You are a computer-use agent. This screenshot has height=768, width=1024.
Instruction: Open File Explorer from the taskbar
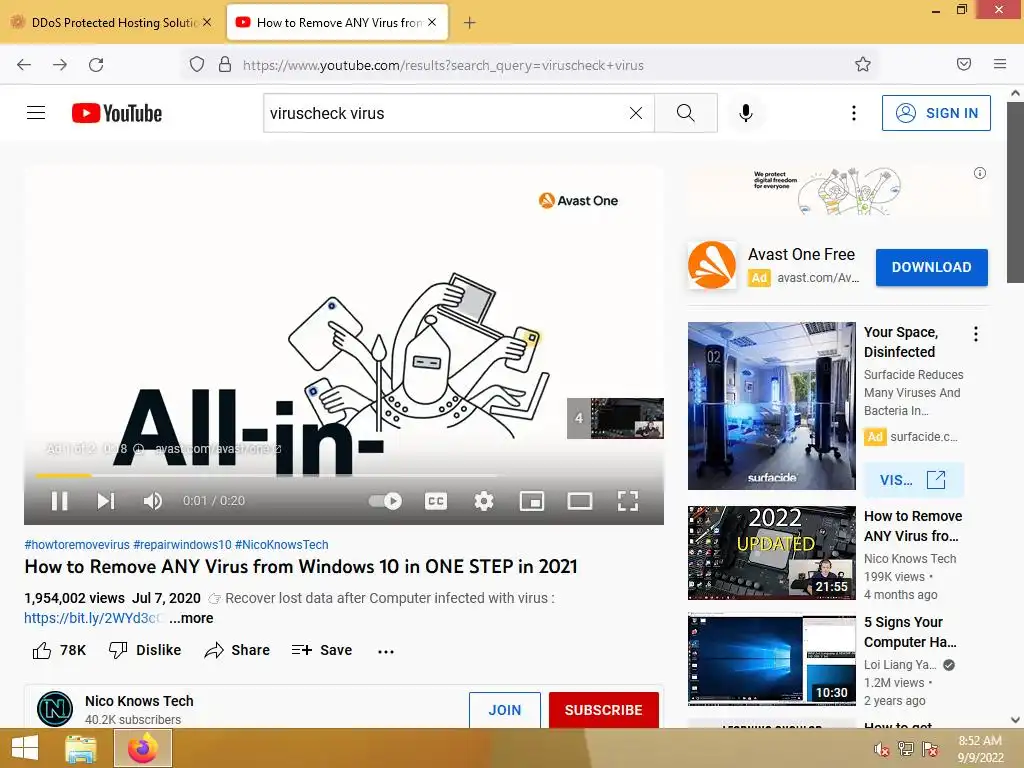tap(80, 748)
